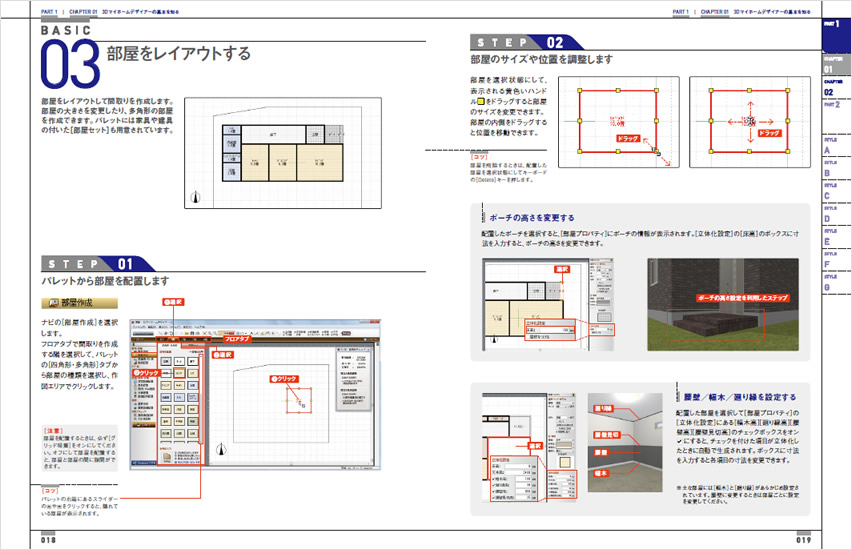Image resolution: width=852 pixels, height=550 pixels.
Task: Click the 天井高 input in the wainscot 立体化設定 box
Action: point(518,472)
